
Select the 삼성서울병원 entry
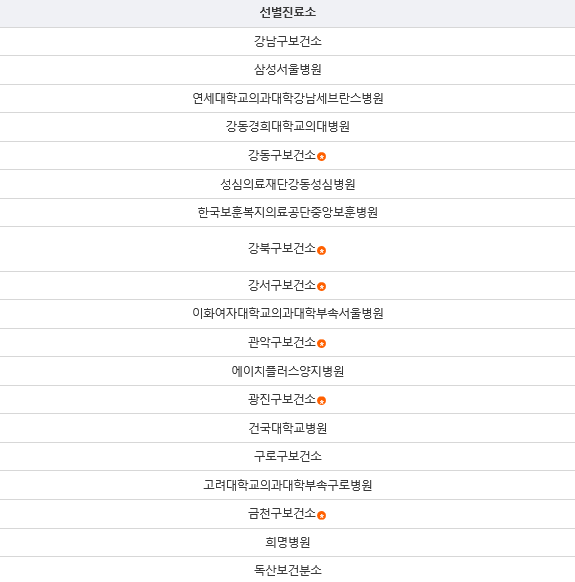pos(287,70)
